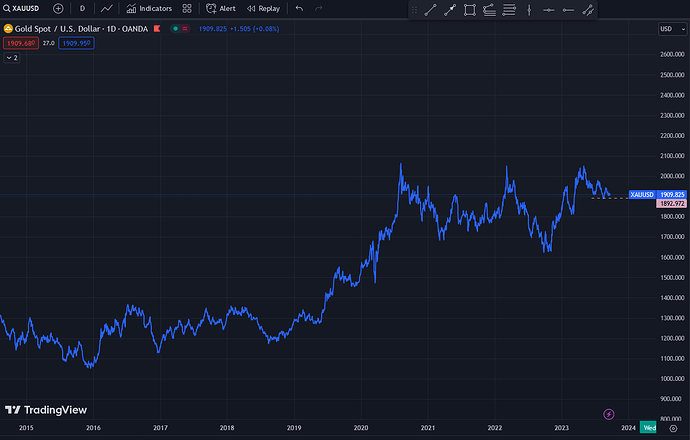Click the 2024 time axis label
Viewport: 690px width, 440px height.
(x=628, y=428)
